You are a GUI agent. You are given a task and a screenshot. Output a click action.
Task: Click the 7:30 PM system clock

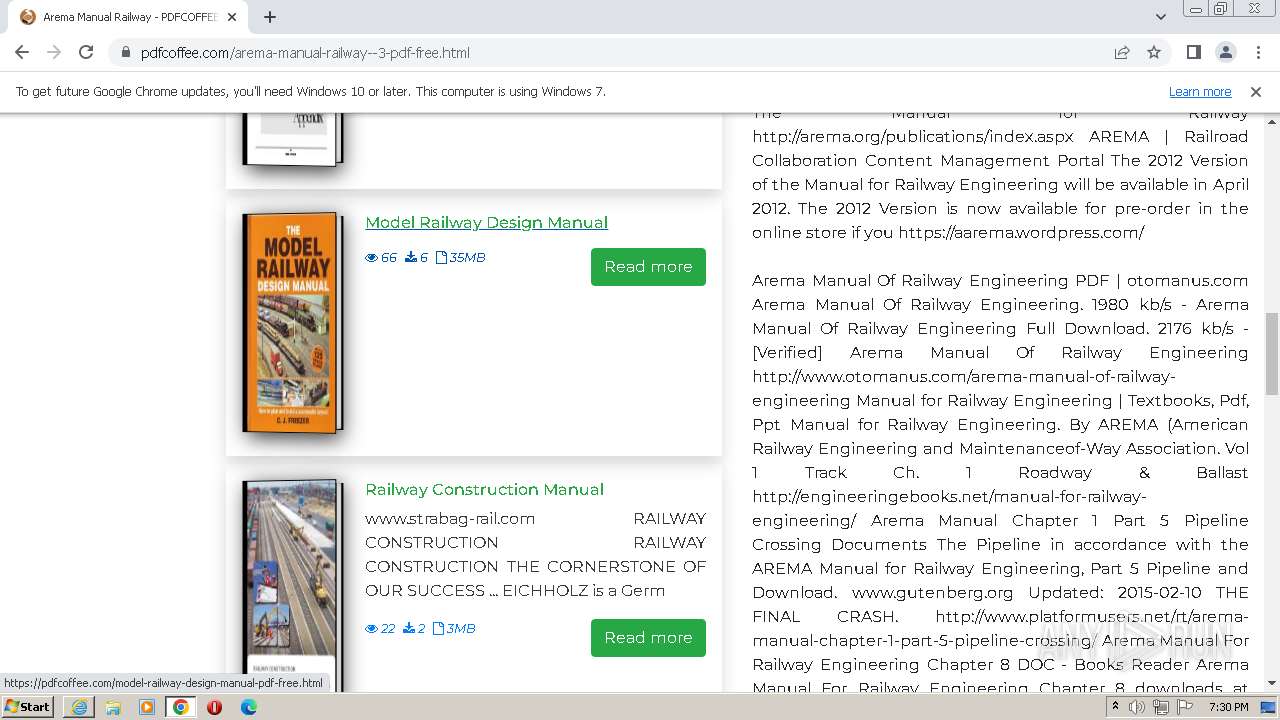click(1228, 707)
